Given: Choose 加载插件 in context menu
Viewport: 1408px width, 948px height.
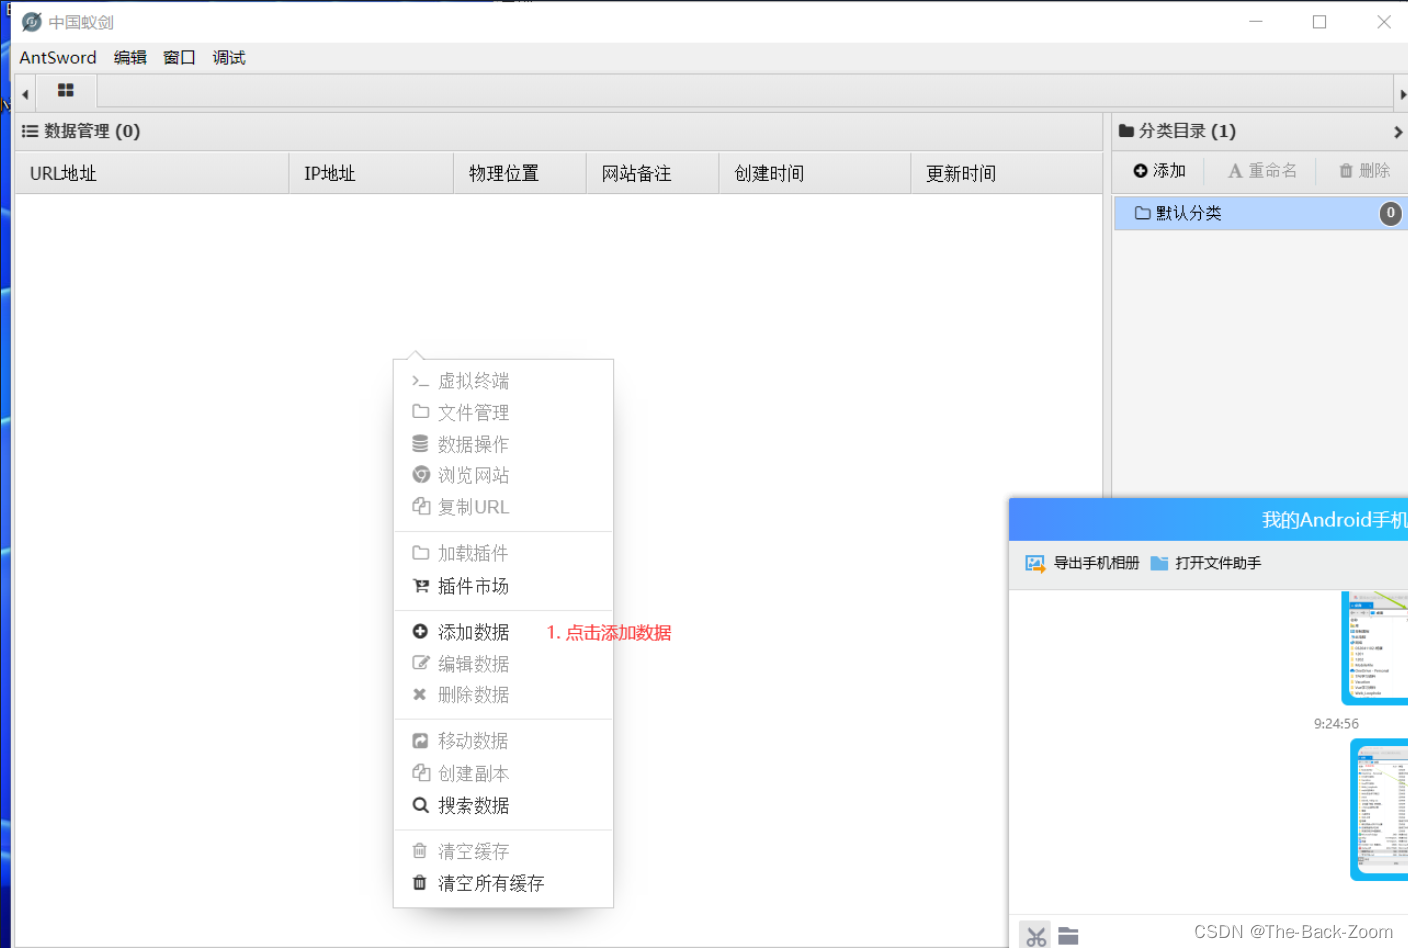Looking at the screenshot, I should coord(503,553).
